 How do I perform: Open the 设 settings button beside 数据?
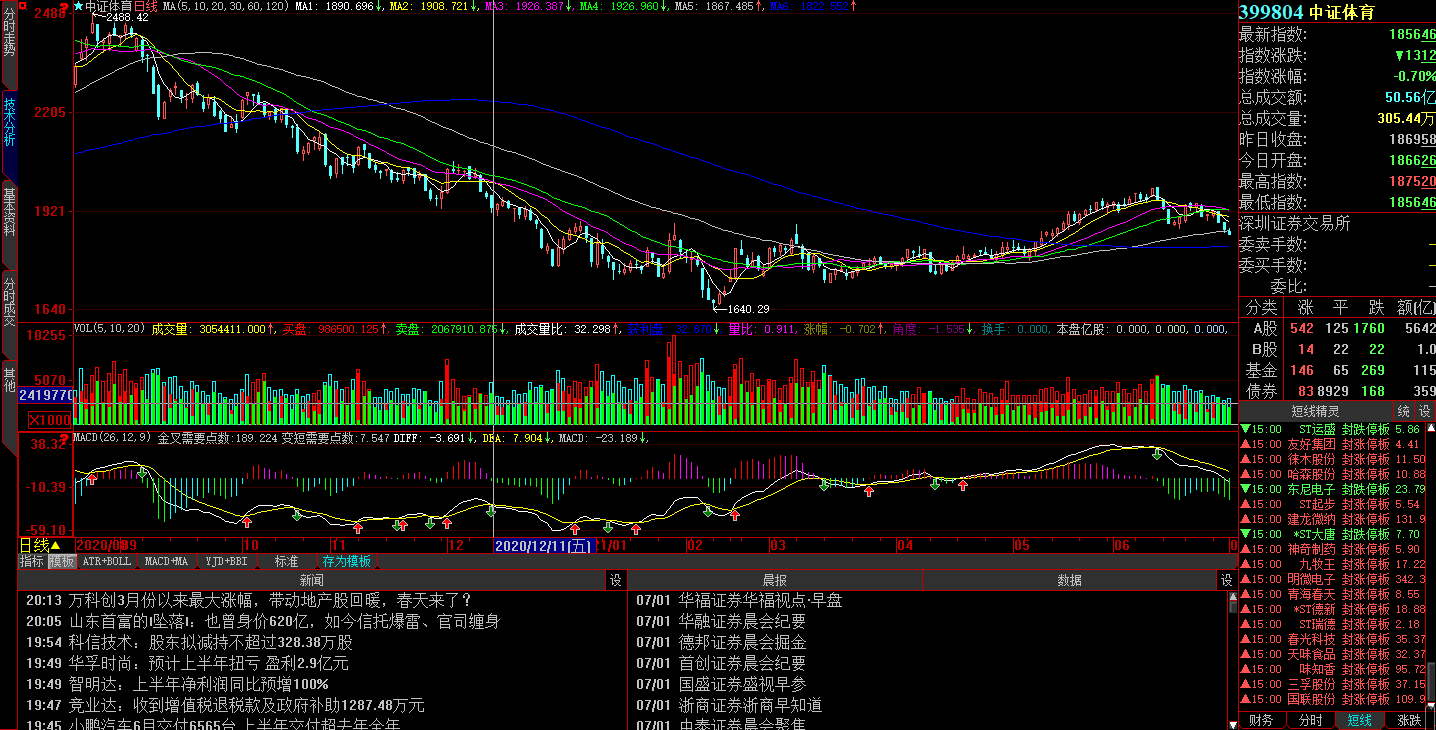tap(1226, 580)
